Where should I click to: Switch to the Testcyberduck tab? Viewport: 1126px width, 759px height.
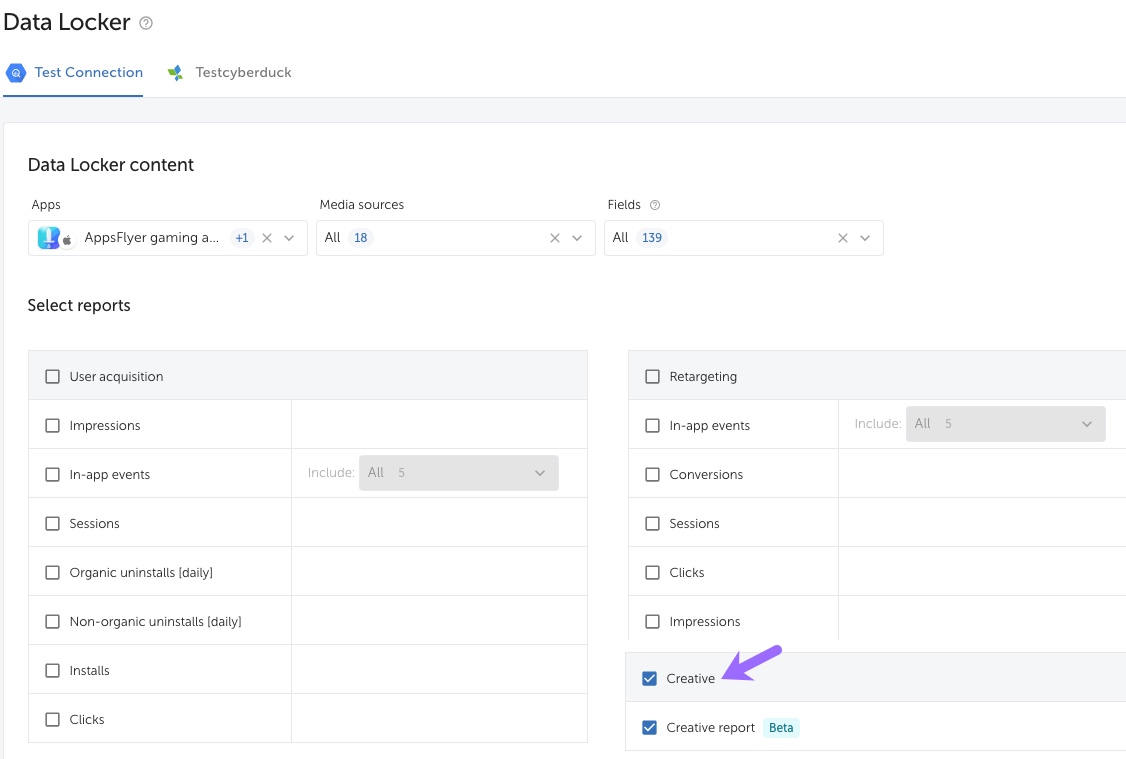[x=243, y=73]
